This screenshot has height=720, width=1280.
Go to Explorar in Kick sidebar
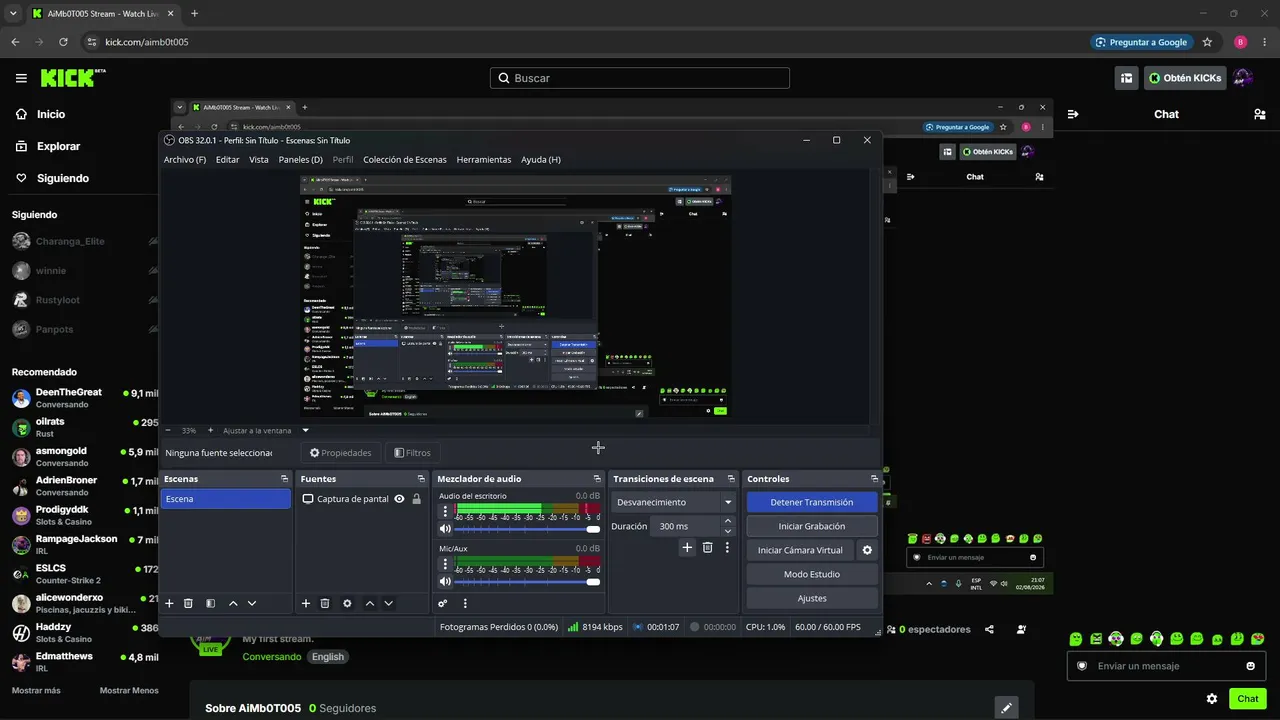tap(58, 146)
